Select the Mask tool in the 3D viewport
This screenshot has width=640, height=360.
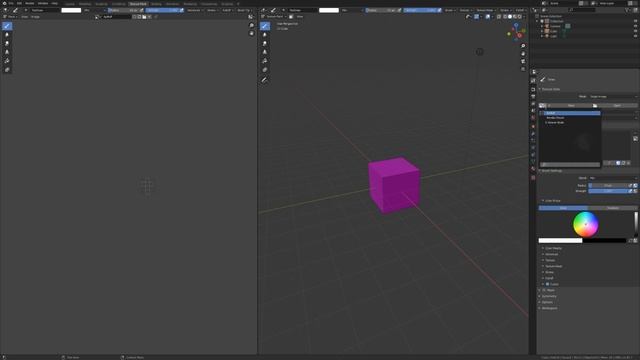click(x=265, y=70)
